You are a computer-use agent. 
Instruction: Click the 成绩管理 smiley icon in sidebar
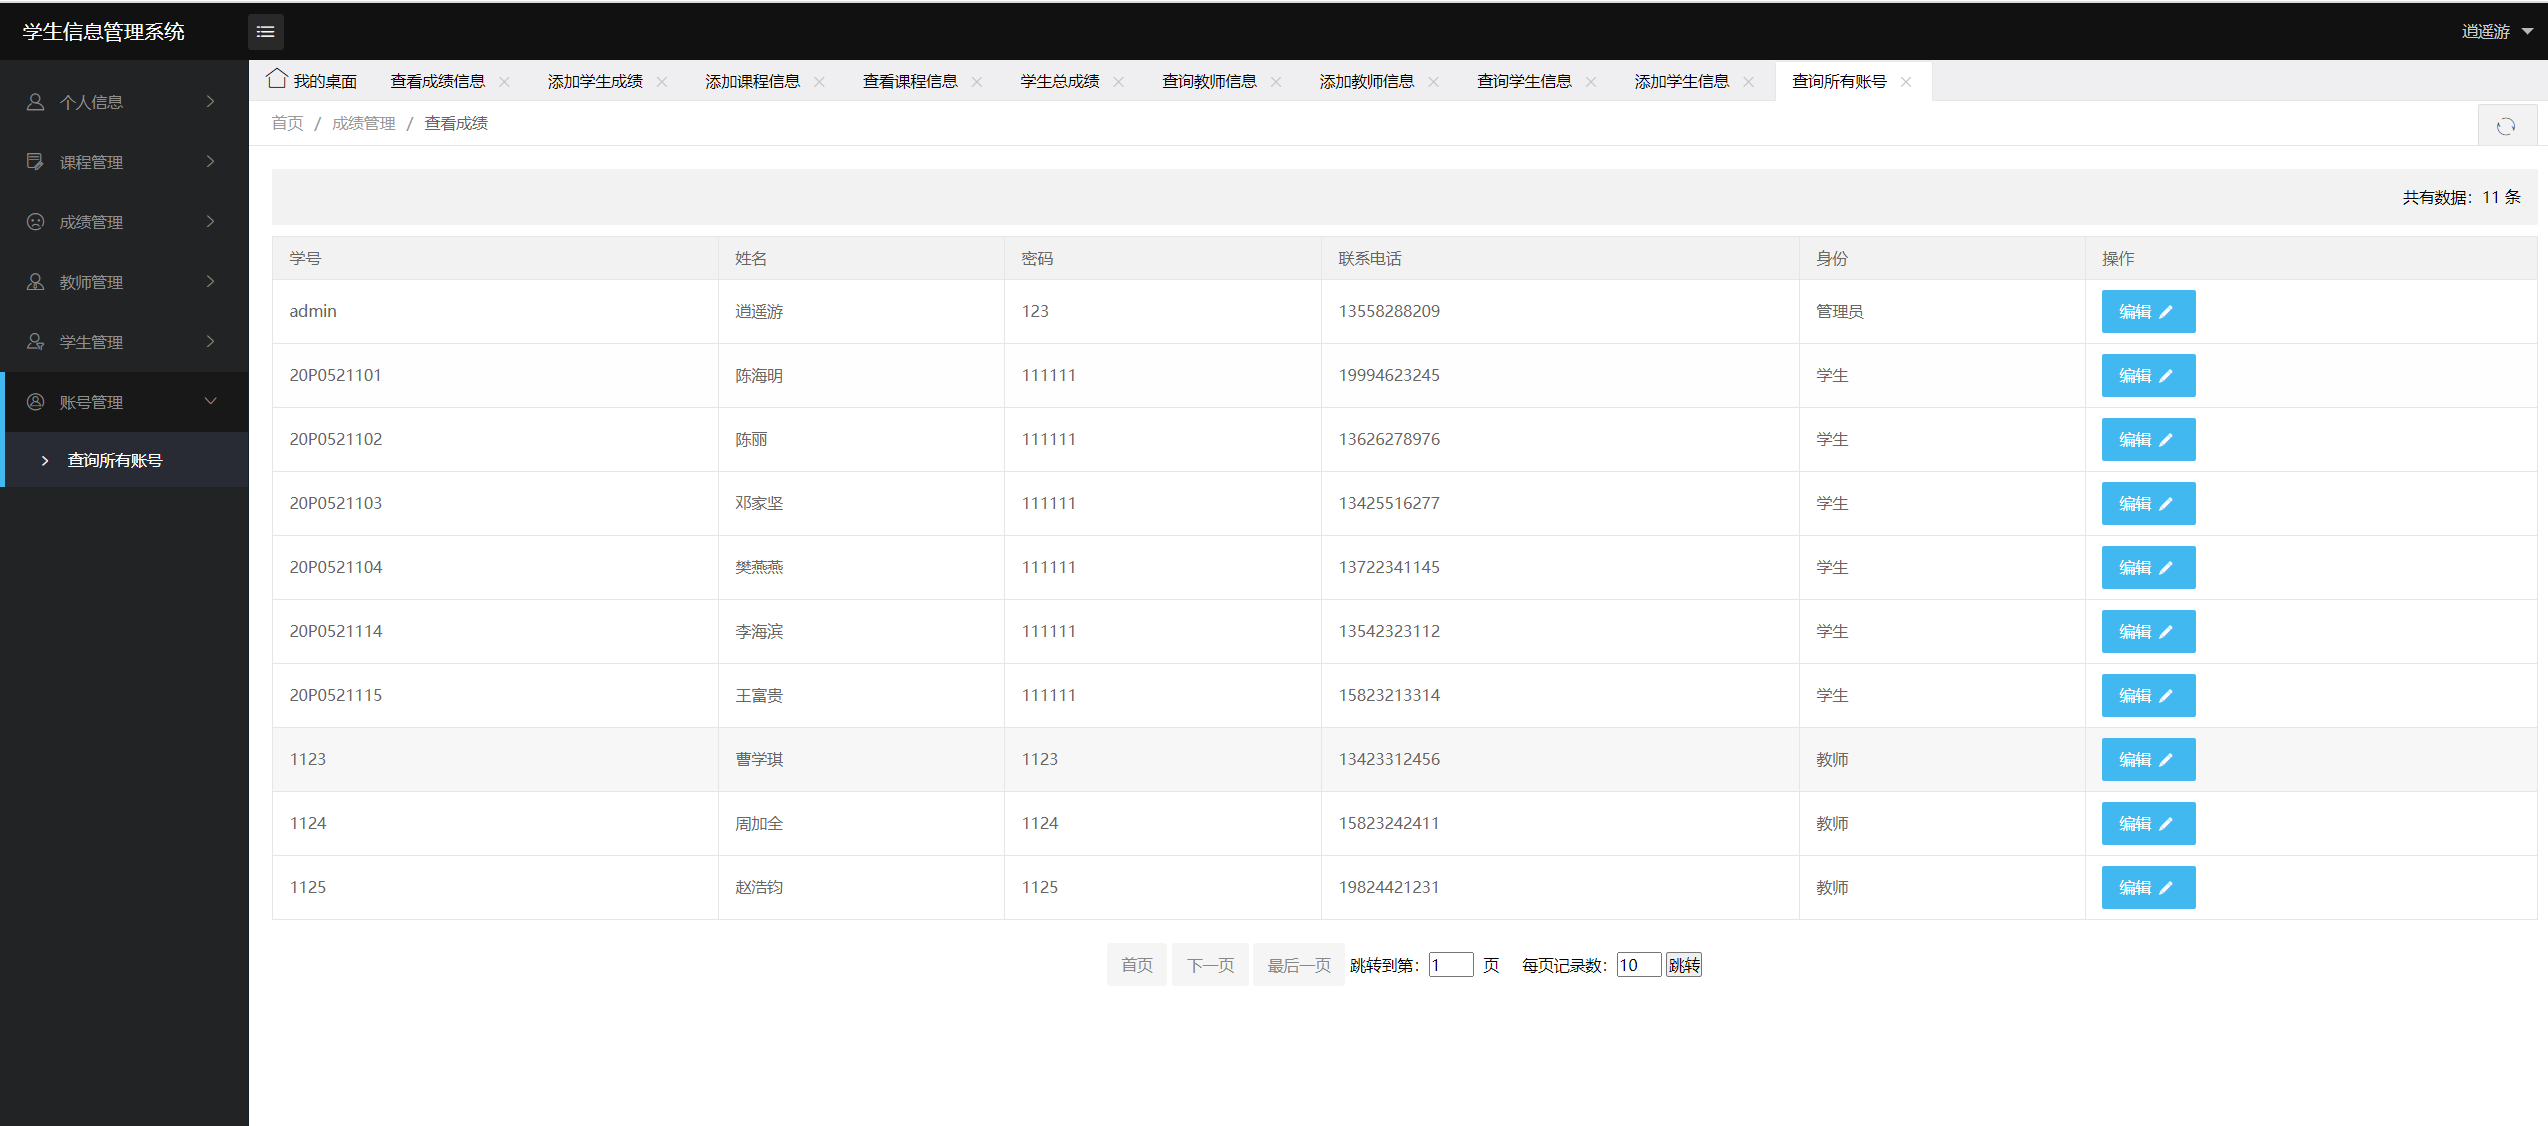35,222
